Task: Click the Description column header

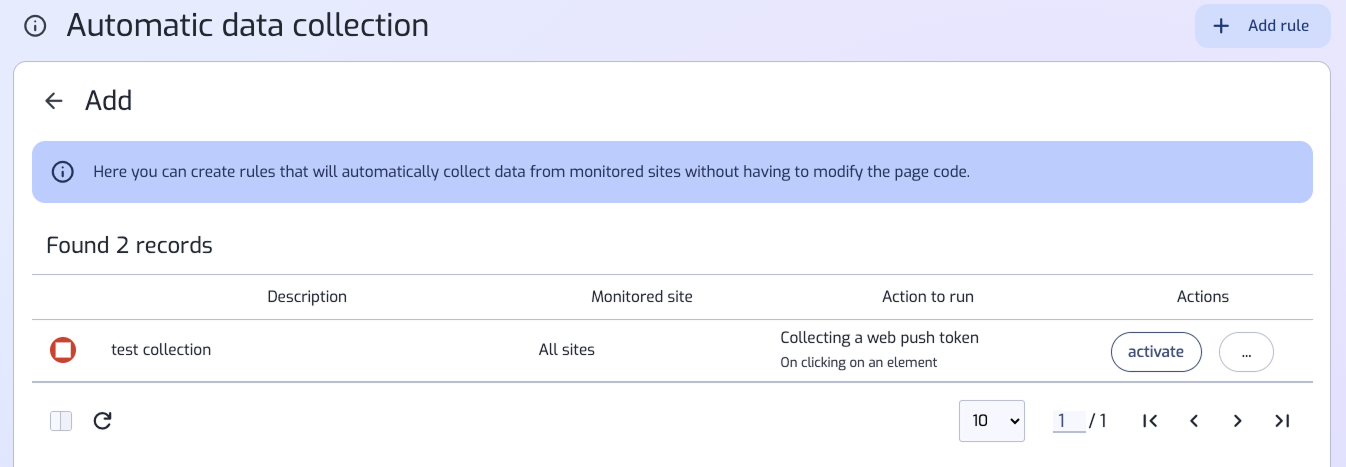Action: click(x=307, y=297)
